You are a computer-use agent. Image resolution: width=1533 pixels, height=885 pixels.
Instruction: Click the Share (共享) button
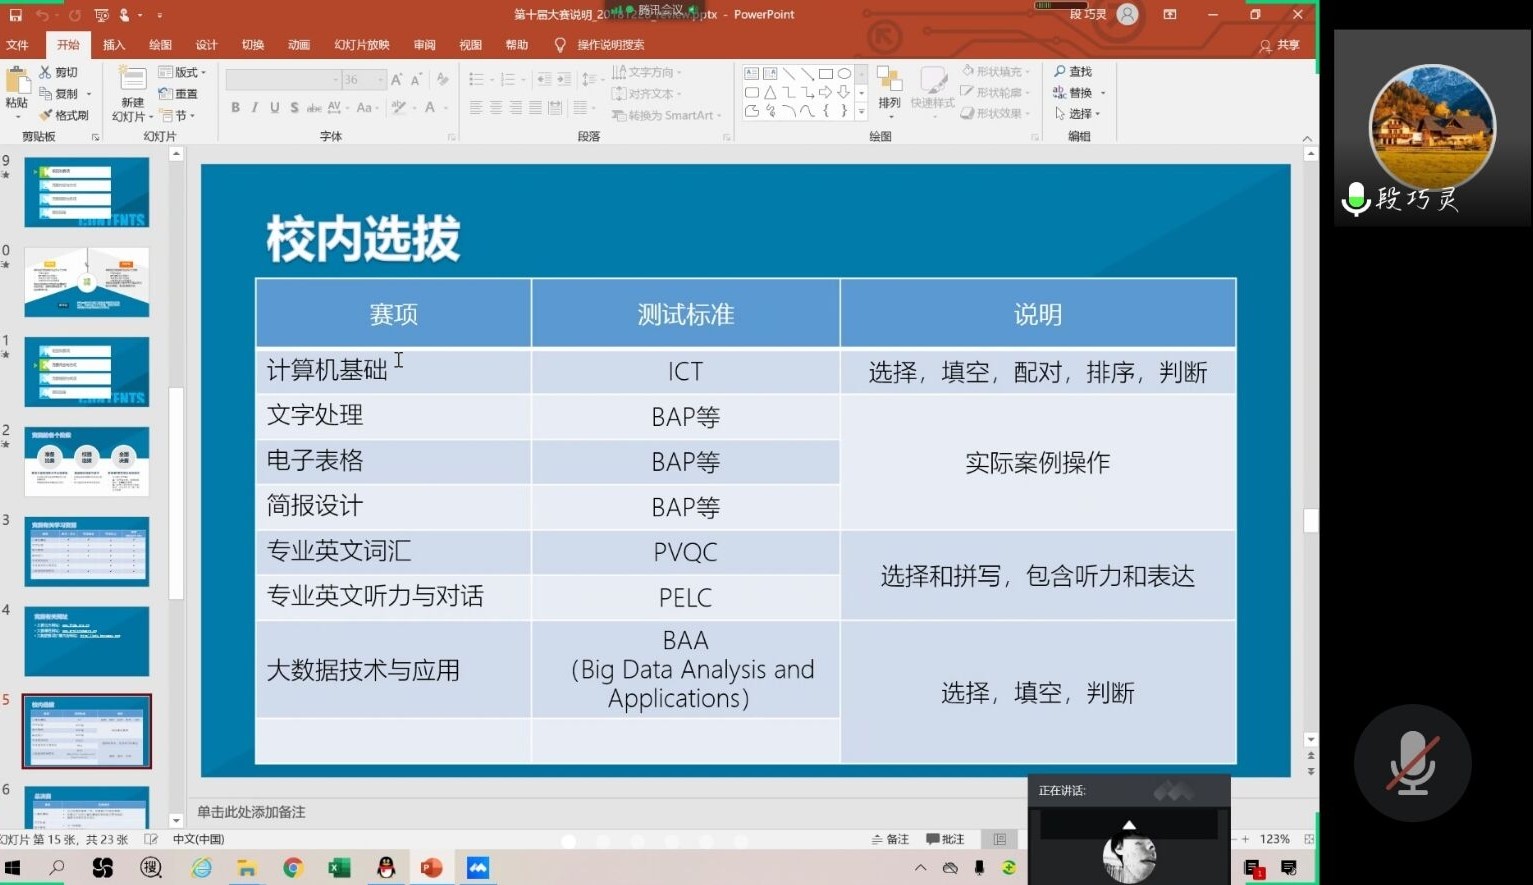pyautogui.click(x=1280, y=45)
